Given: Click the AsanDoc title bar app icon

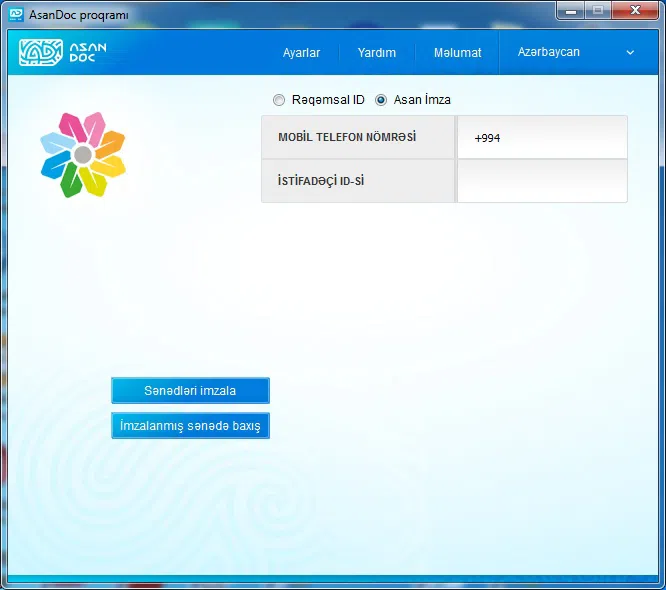Looking at the screenshot, I should point(16,14).
